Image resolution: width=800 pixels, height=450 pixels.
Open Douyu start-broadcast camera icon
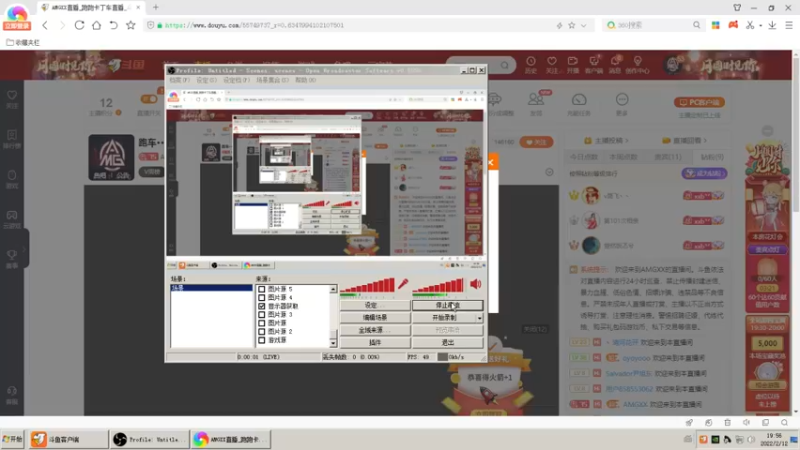572,65
